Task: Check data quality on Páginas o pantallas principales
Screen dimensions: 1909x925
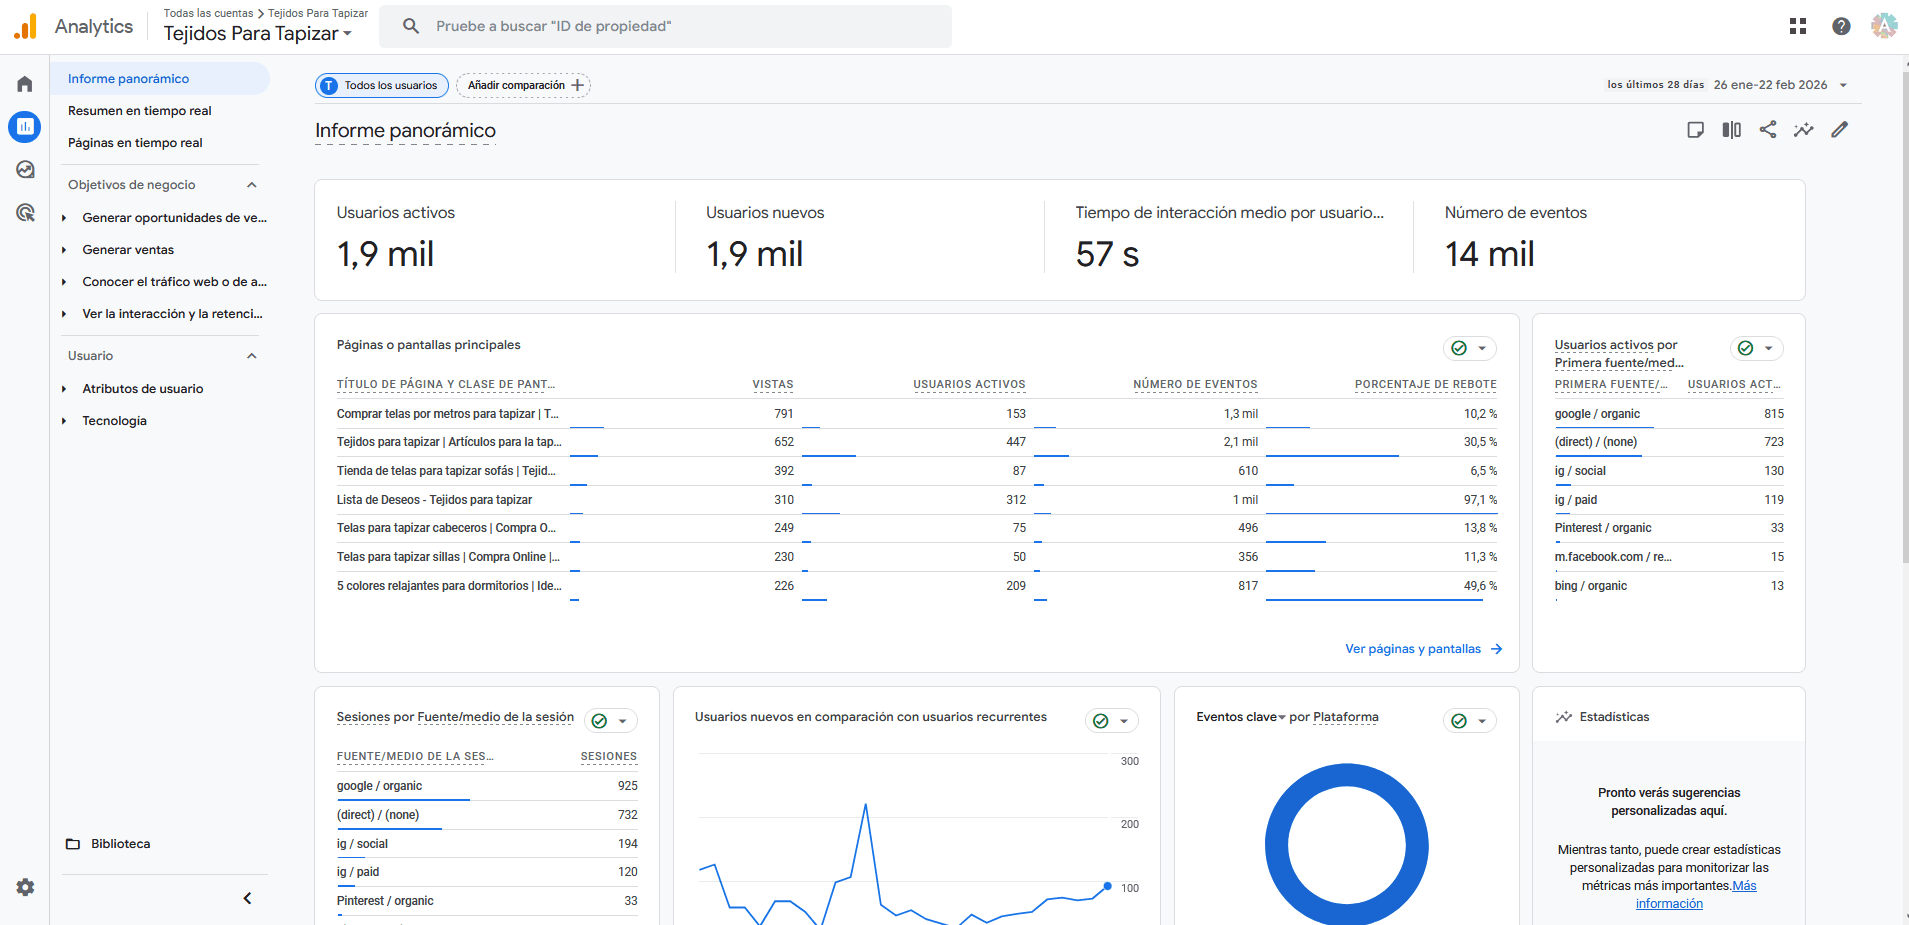Action: pos(1458,348)
